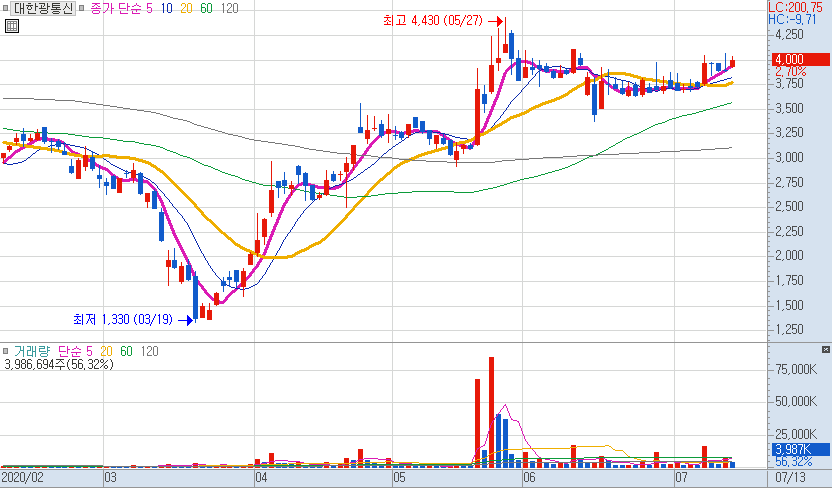The width and height of the screenshot is (832, 488).
Task: Click the 1,500 price axis label
Action: [x=790, y=306]
